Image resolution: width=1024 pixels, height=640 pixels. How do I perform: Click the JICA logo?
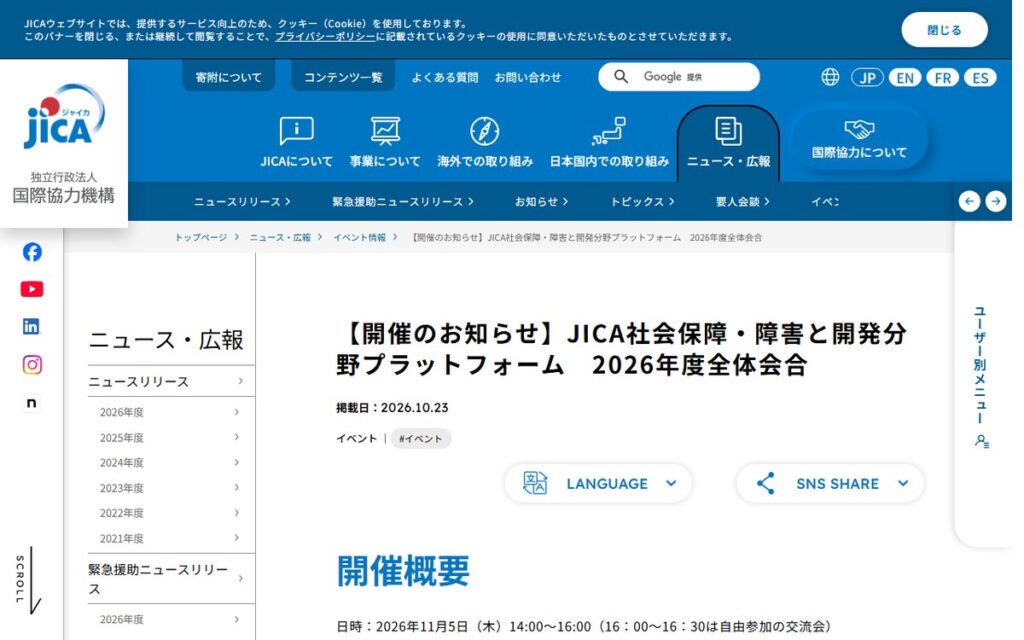[64, 116]
